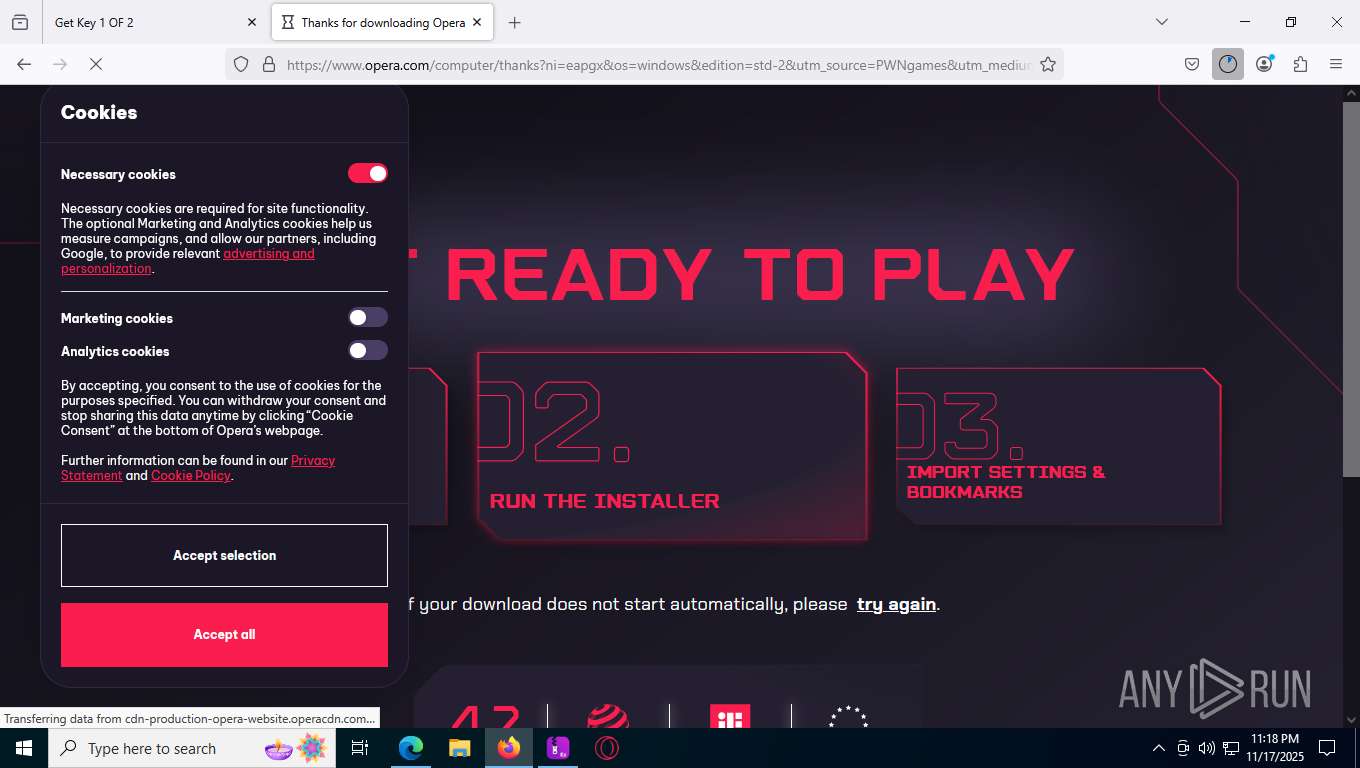Open Opera GX from the taskbar
The width and height of the screenshot is (1360, 768).
click(606, 748)
